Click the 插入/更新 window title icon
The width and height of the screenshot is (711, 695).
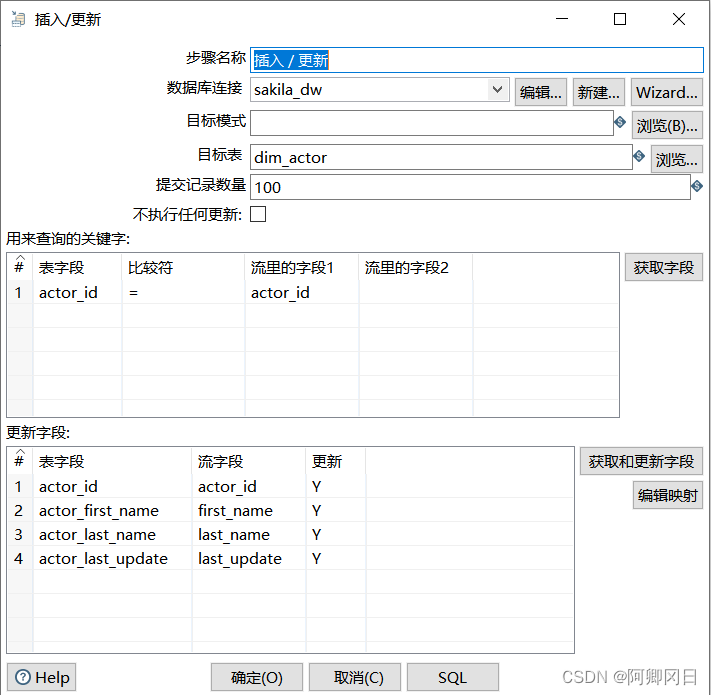(x=17, y=19)
